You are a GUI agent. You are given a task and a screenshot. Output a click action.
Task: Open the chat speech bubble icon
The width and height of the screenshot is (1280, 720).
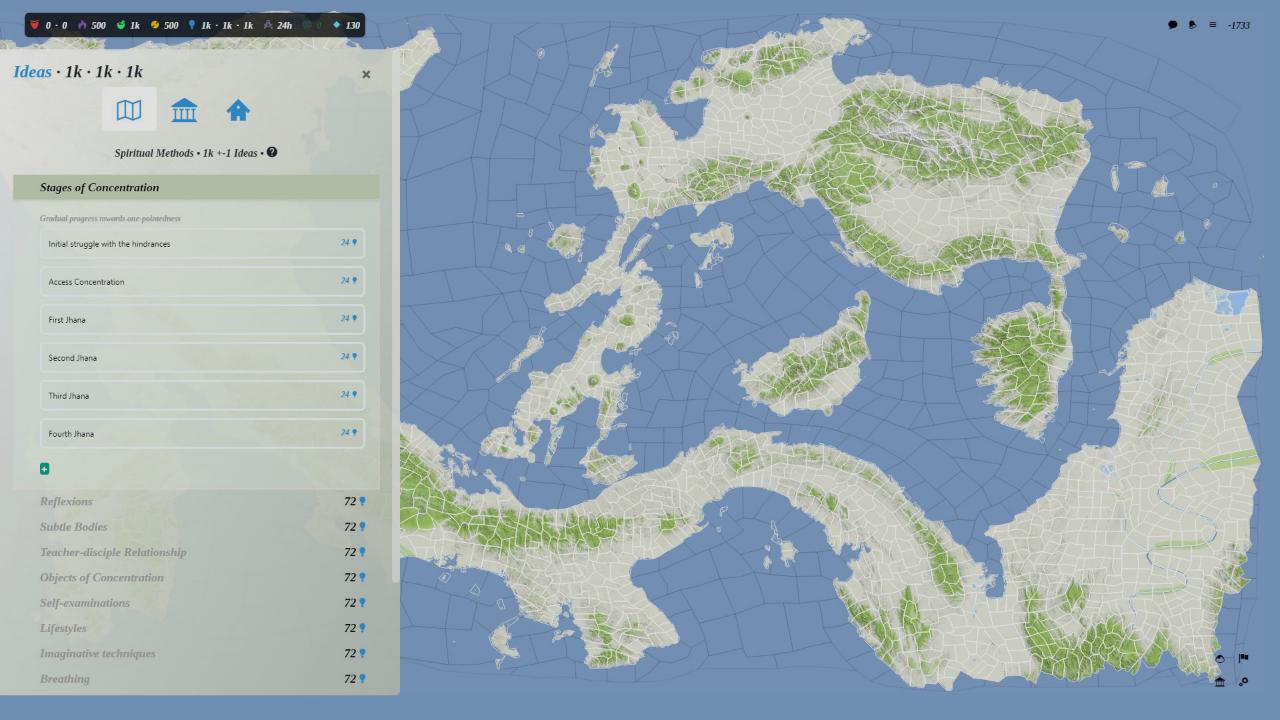pyautogui.click(x=1173, y=25)
